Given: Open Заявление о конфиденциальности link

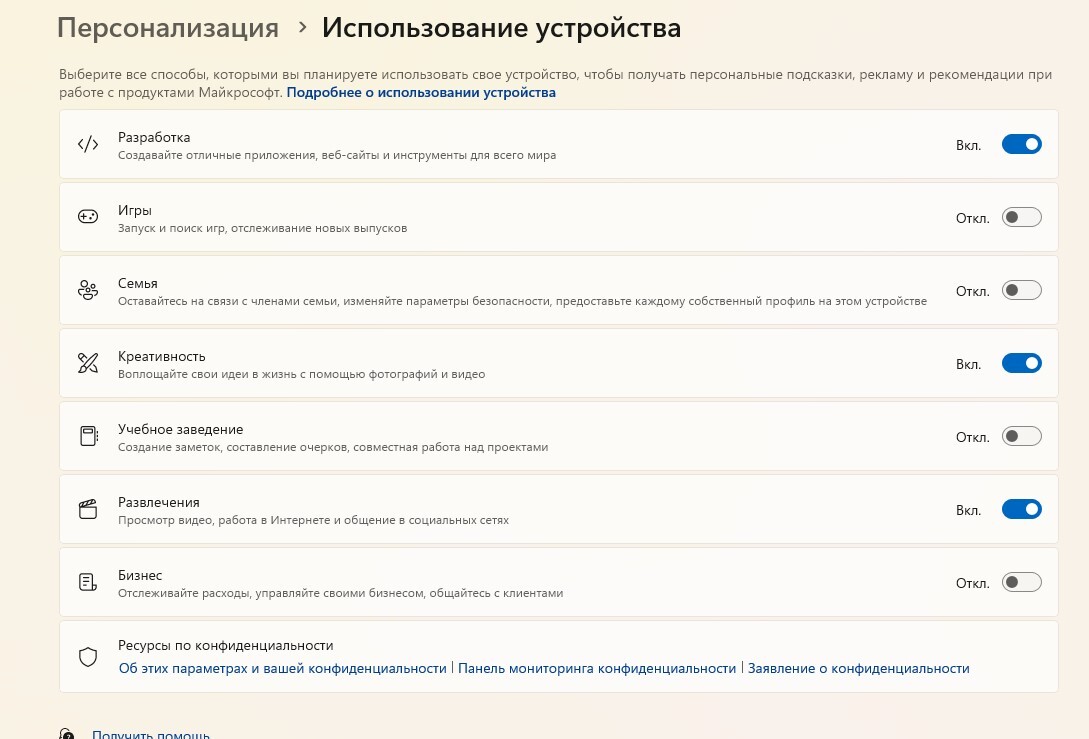Looking at the screenshot, I should point(858,668).
